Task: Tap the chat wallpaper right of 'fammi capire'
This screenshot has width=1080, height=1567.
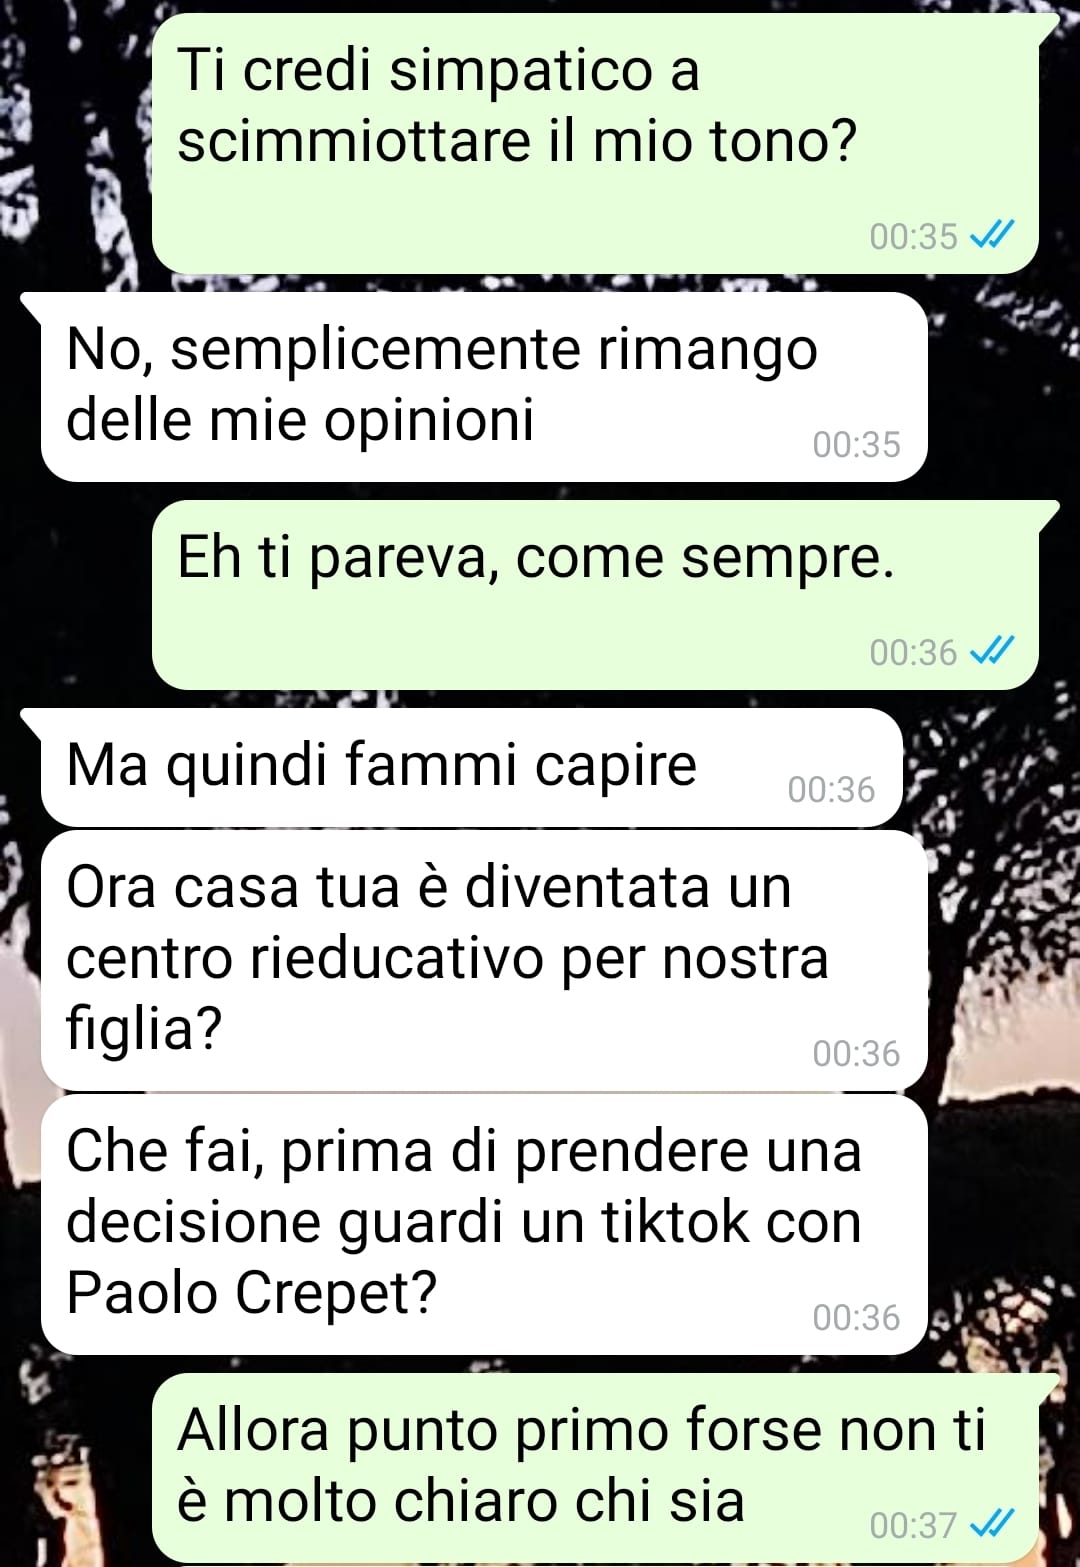Action: coord(990,767)
